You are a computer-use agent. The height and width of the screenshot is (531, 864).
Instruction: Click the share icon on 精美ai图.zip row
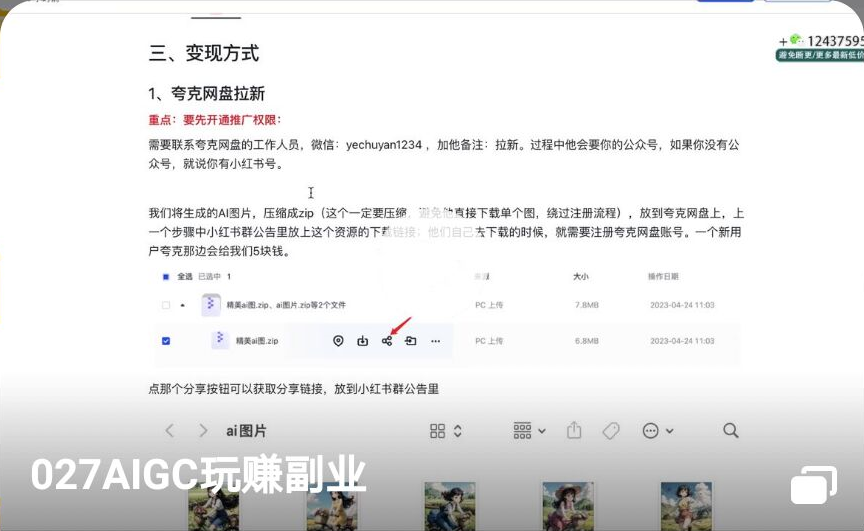387,341
